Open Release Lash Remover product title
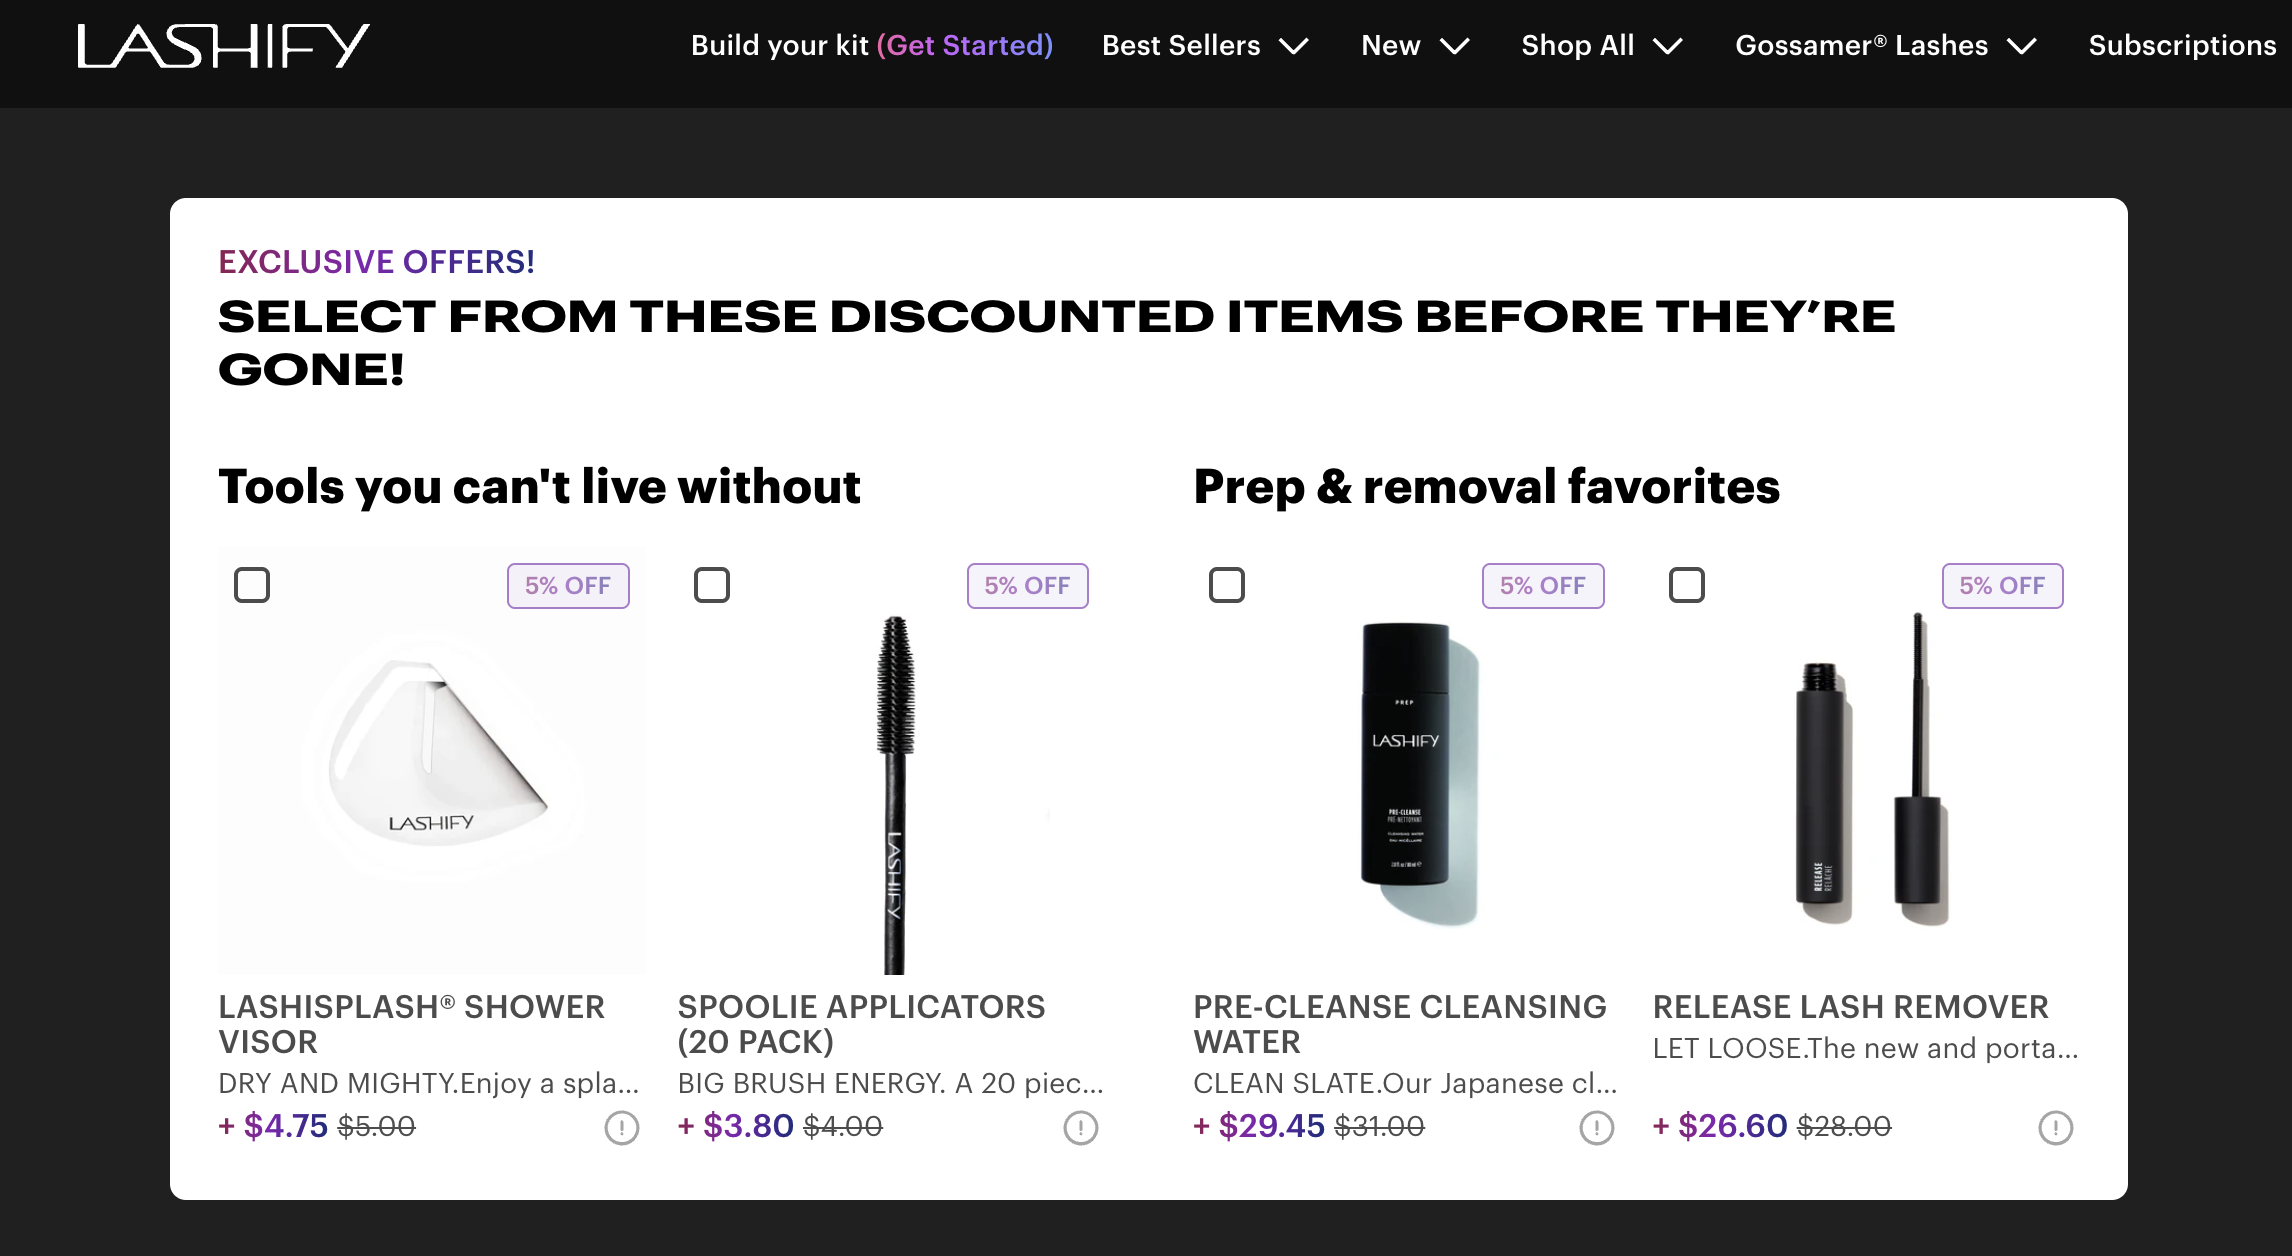 point(1851,1007)
